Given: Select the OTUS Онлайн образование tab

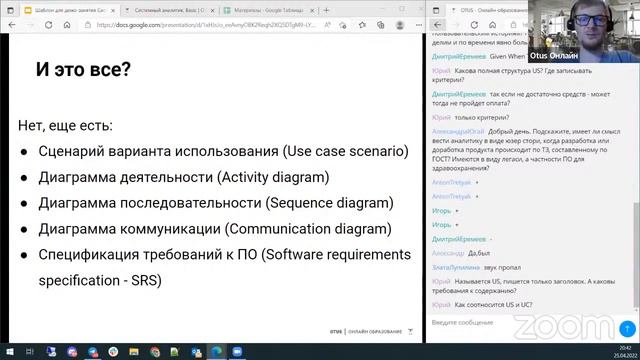Looking at the screenshot, I should click(489, 10).
